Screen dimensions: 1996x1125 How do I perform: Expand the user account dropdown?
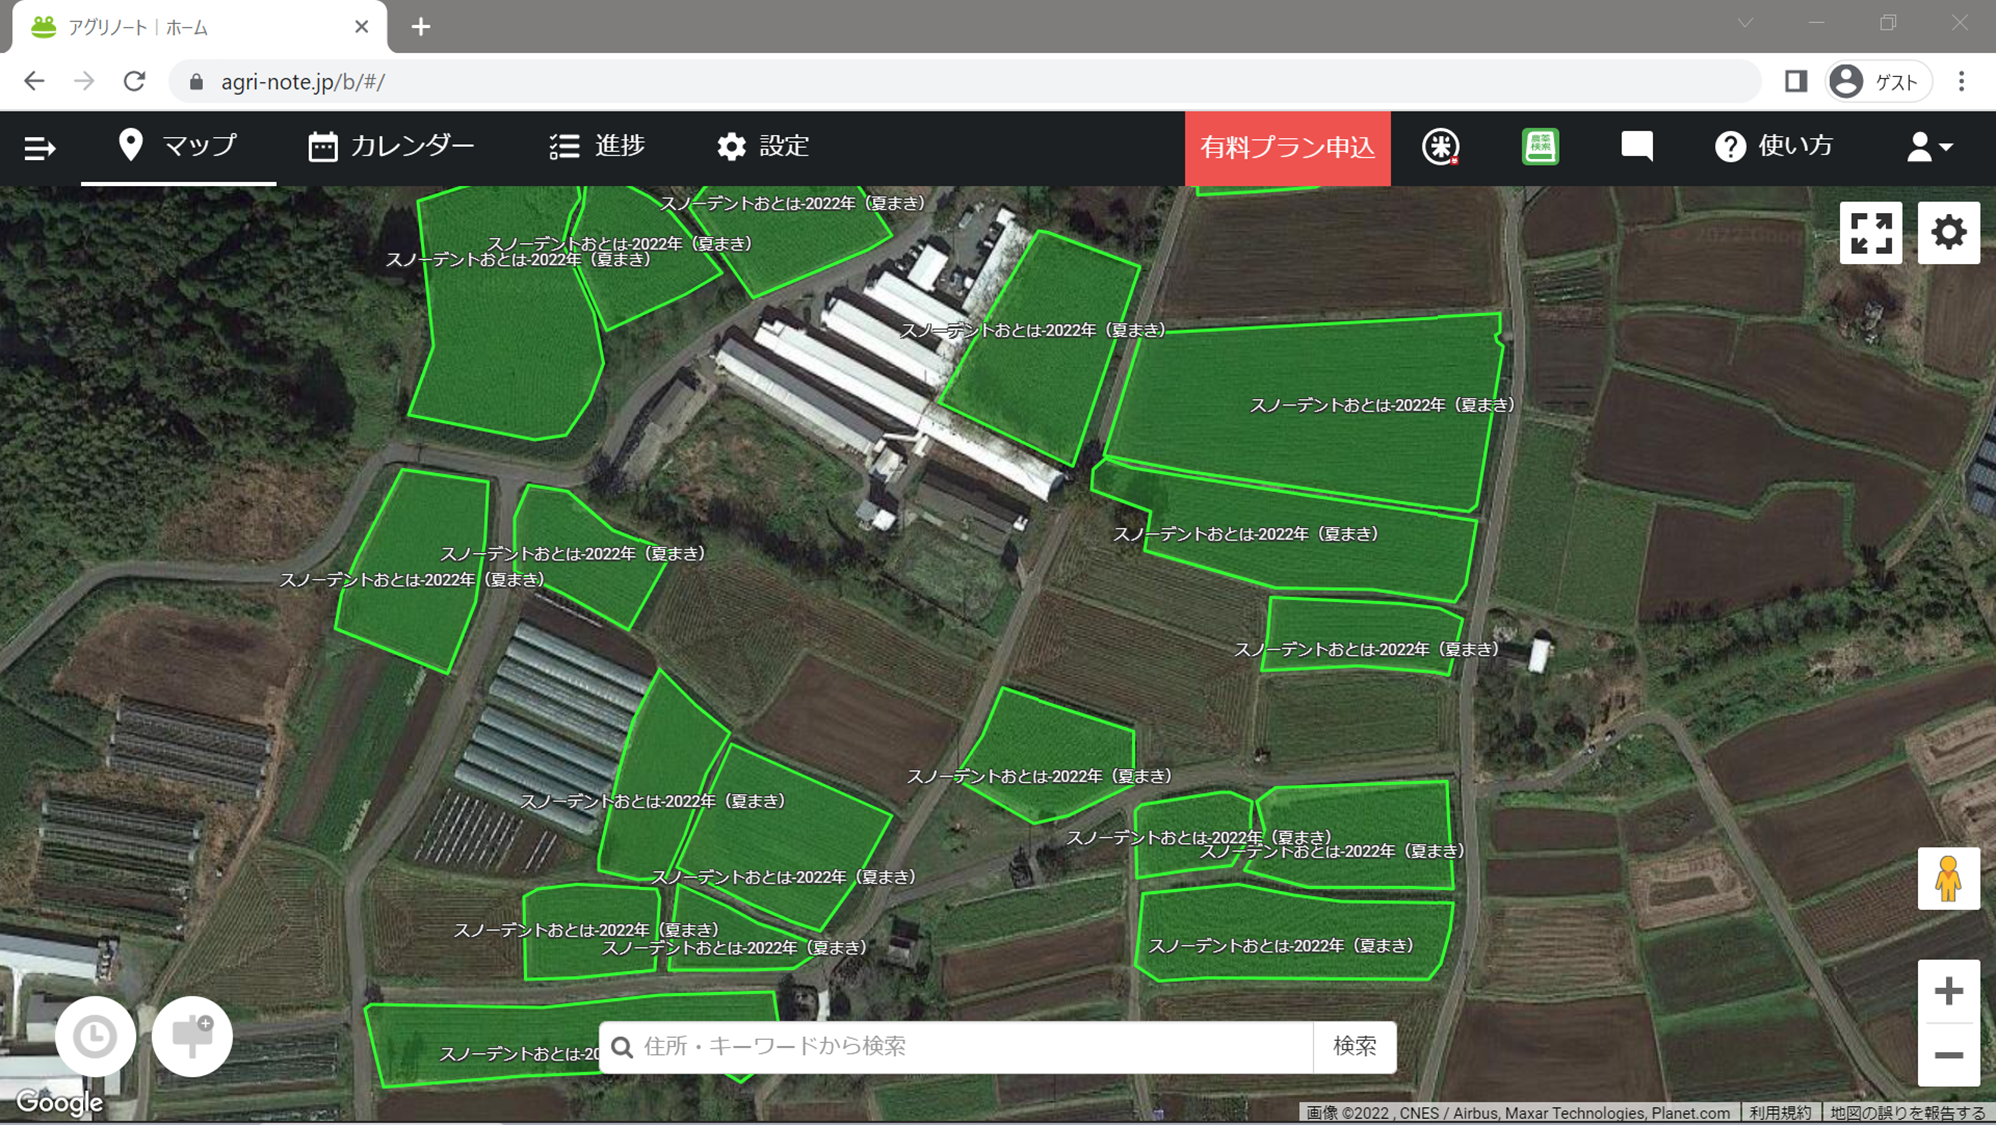point(1928,147)
